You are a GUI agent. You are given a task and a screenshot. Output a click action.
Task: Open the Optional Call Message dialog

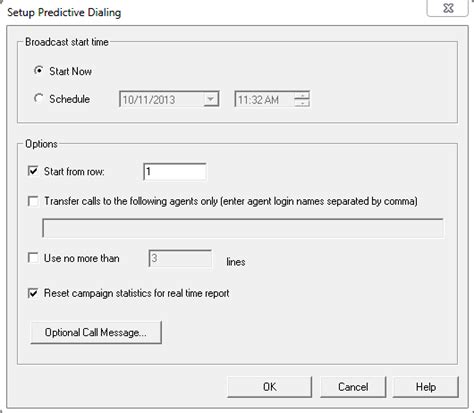click(x=96, y=332)
